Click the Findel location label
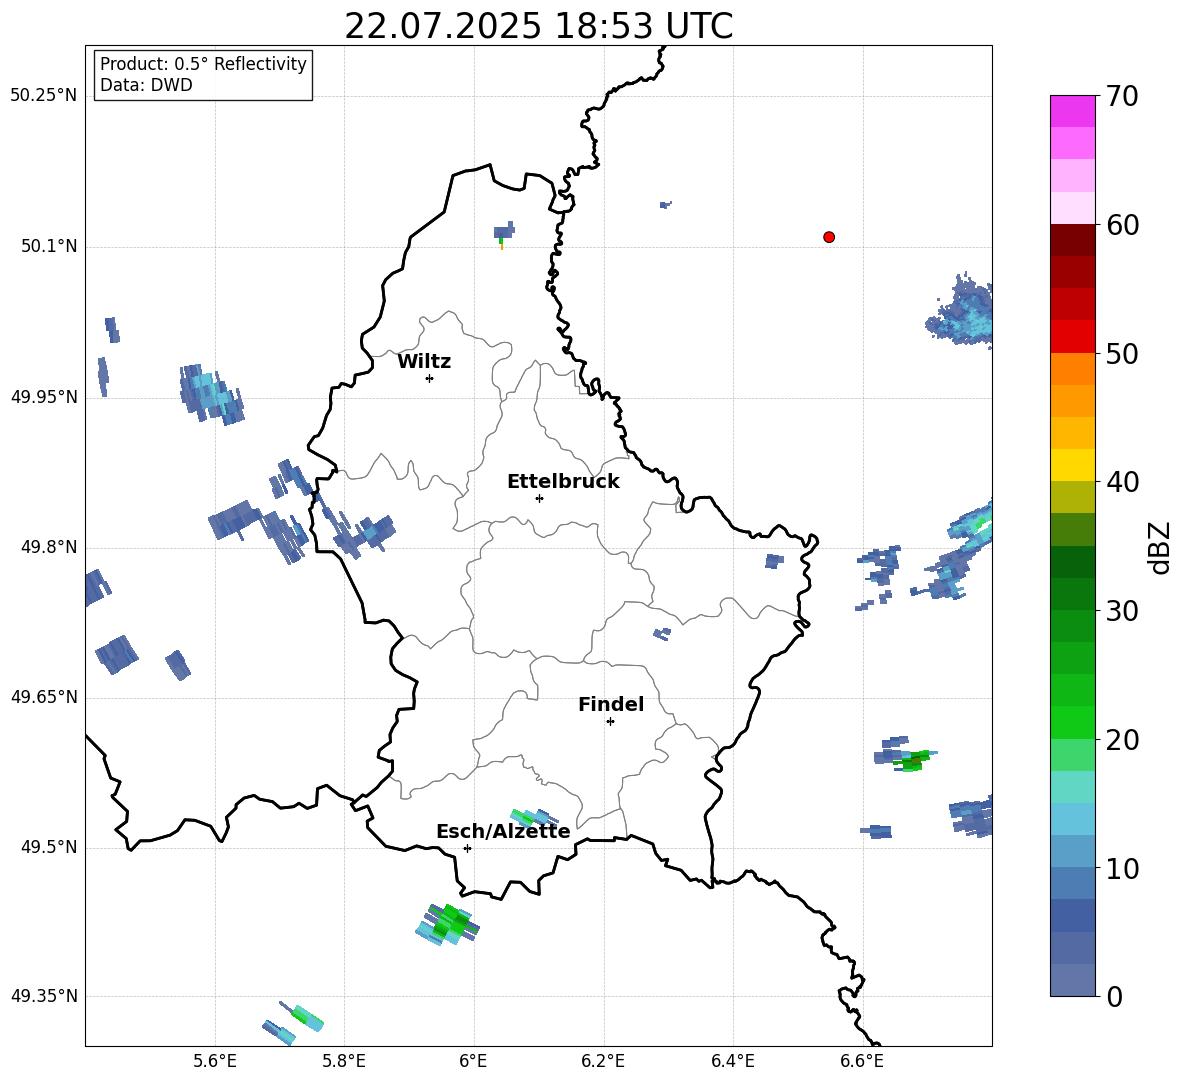The width and height of the screenshot is (1184, 1081). coord(611,704)
